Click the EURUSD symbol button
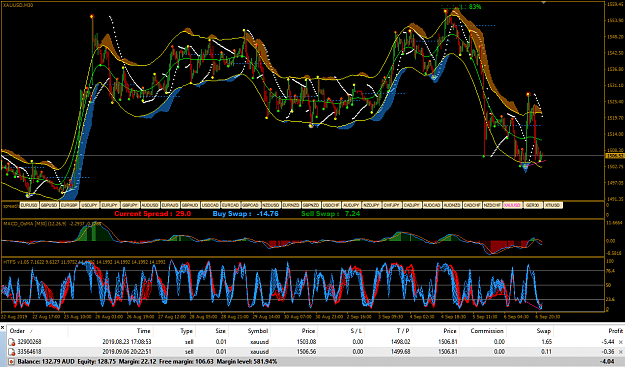Image resolution: width=625 pixels, height=367 pixels. pyautogui.click(x=29, y=205)
